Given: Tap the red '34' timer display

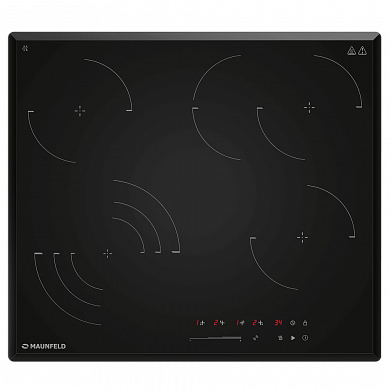Looking at the screenshot, I should (x=278, y=322).
